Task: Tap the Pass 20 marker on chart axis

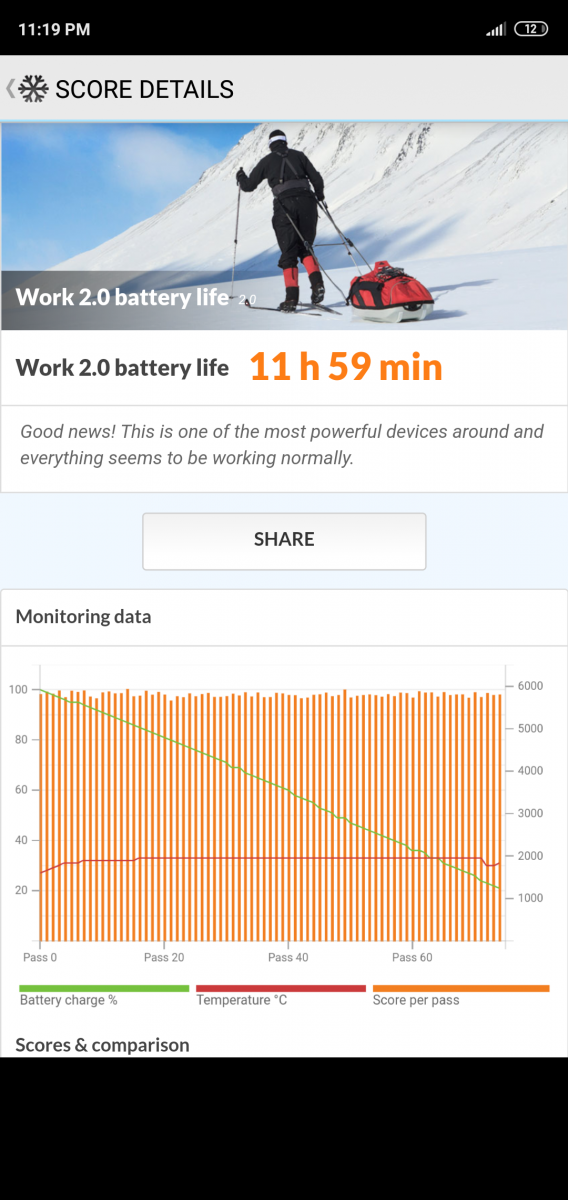Action: tap(163, 957)
